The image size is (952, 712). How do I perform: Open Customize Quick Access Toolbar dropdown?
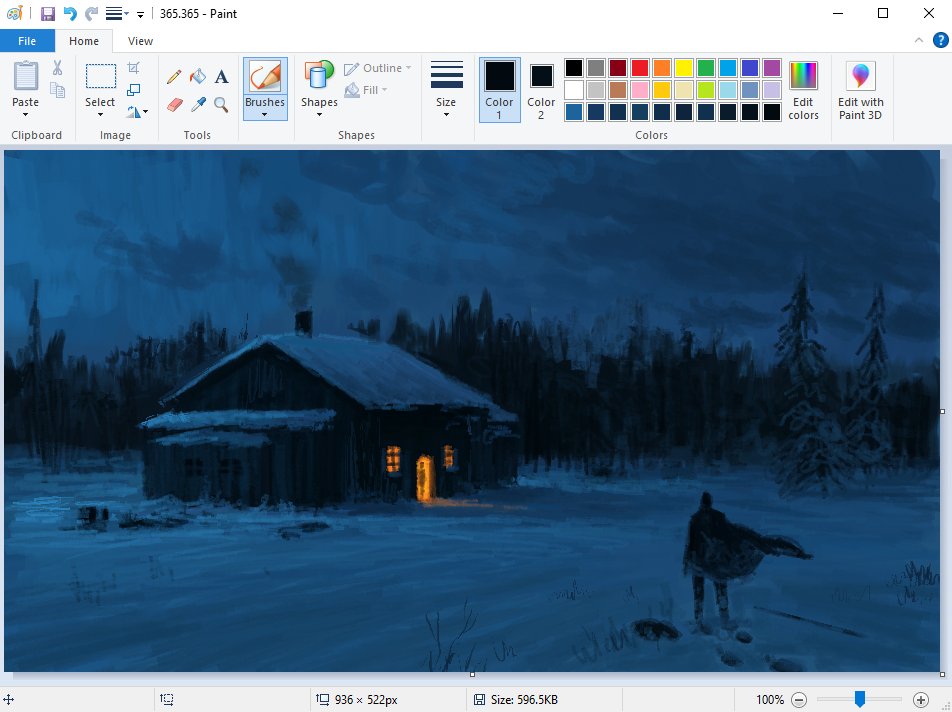point(140,14)
